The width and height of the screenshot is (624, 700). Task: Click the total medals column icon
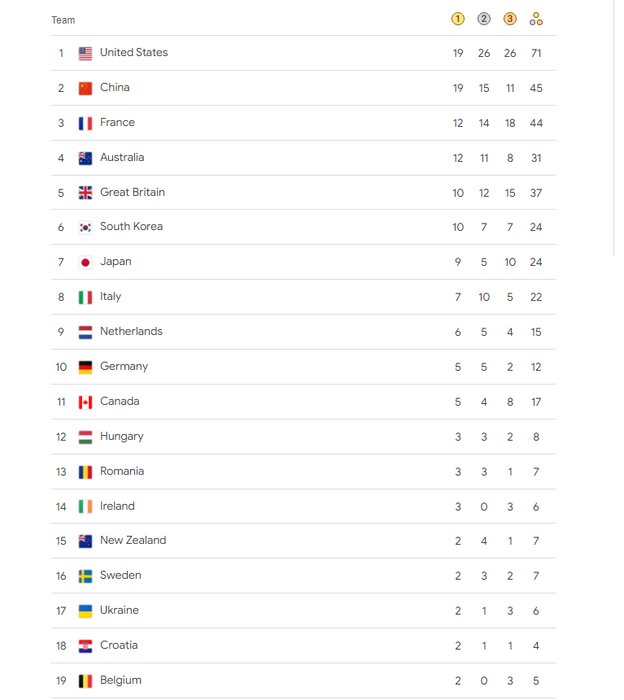tap(536, 19)
